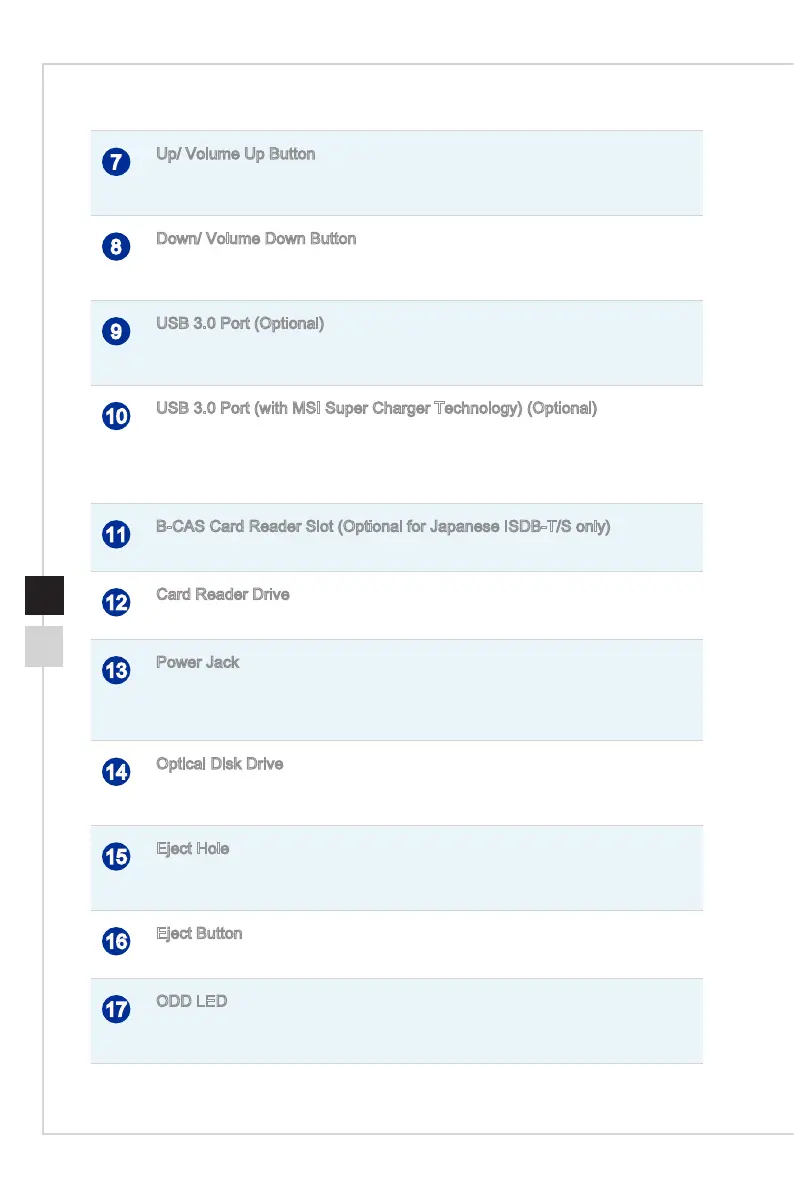Click the number 16 badge icon
Viewport: 794px width, 1191px height.
[116, 941]
